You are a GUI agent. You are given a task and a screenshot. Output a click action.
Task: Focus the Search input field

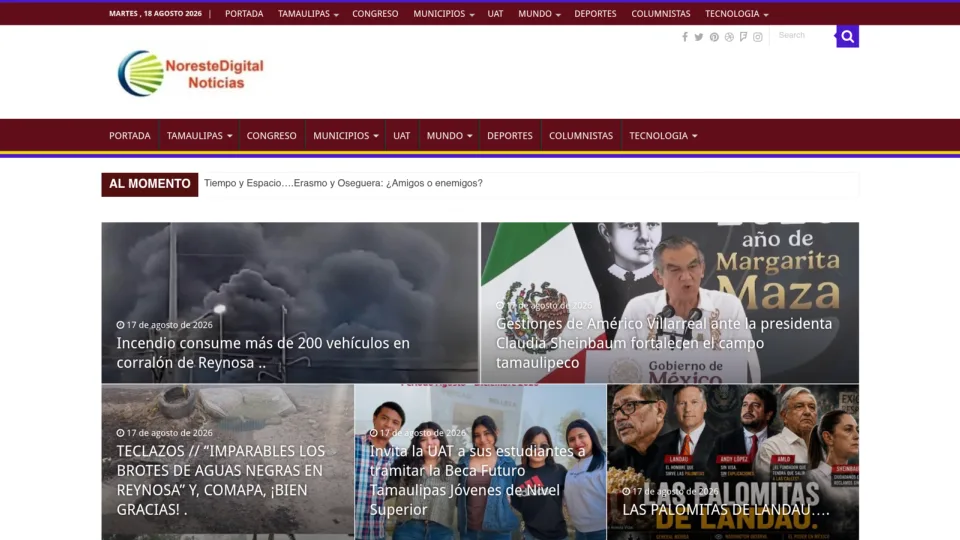pos(803,36)
